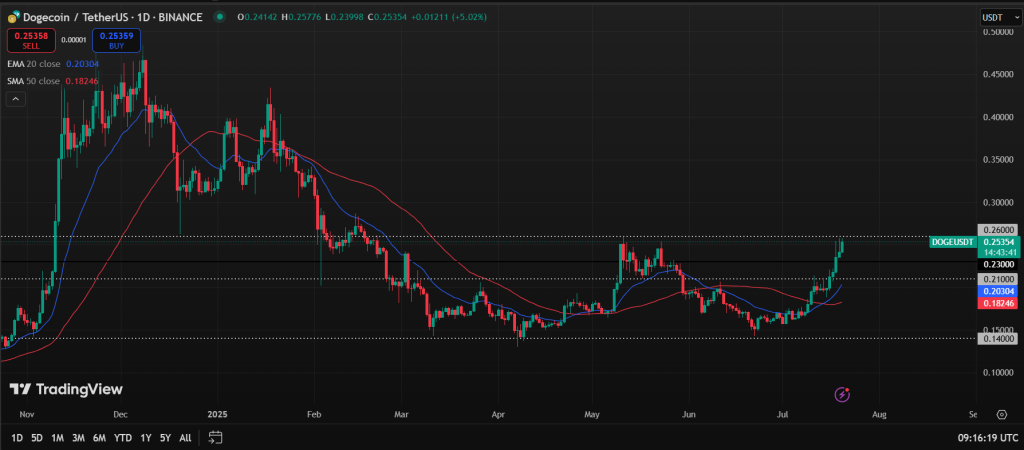Click the EMA 20 close indicator legend

pyautogui.click(x=52, y=64)
